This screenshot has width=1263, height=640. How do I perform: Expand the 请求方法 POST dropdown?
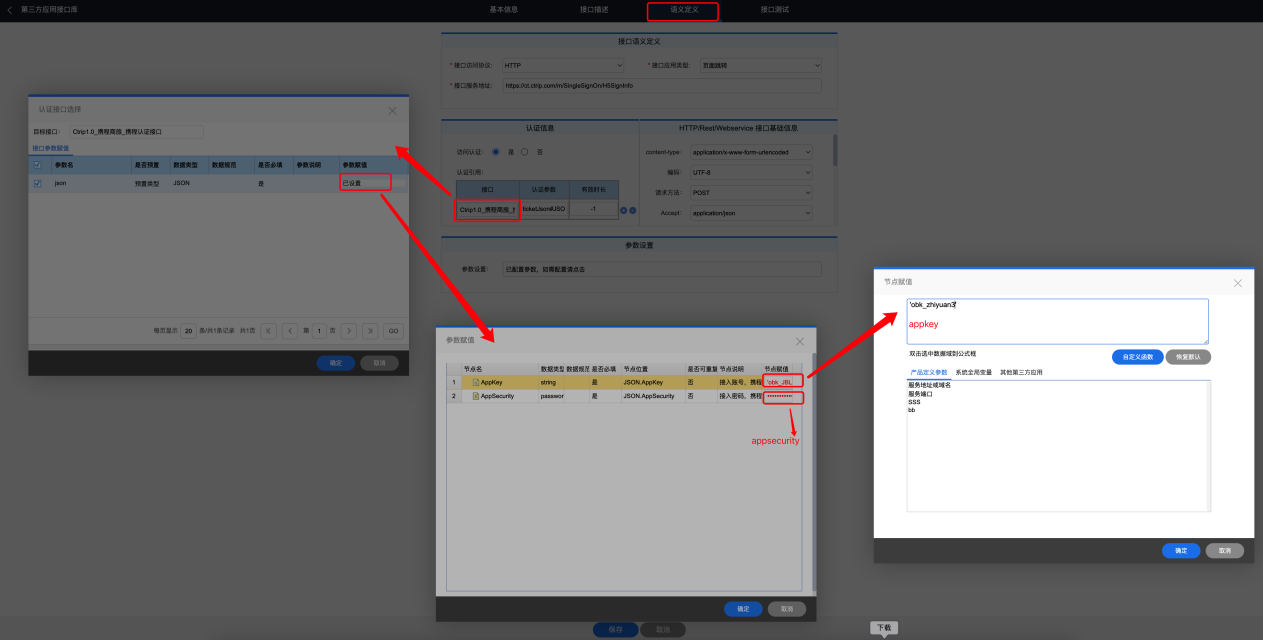751,192
